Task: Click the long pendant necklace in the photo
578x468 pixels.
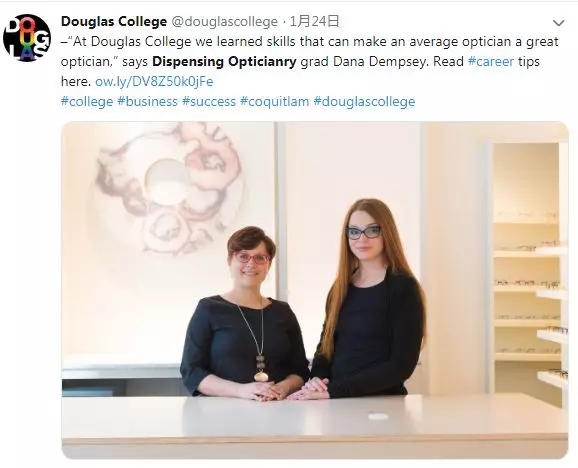Action: 255,341
